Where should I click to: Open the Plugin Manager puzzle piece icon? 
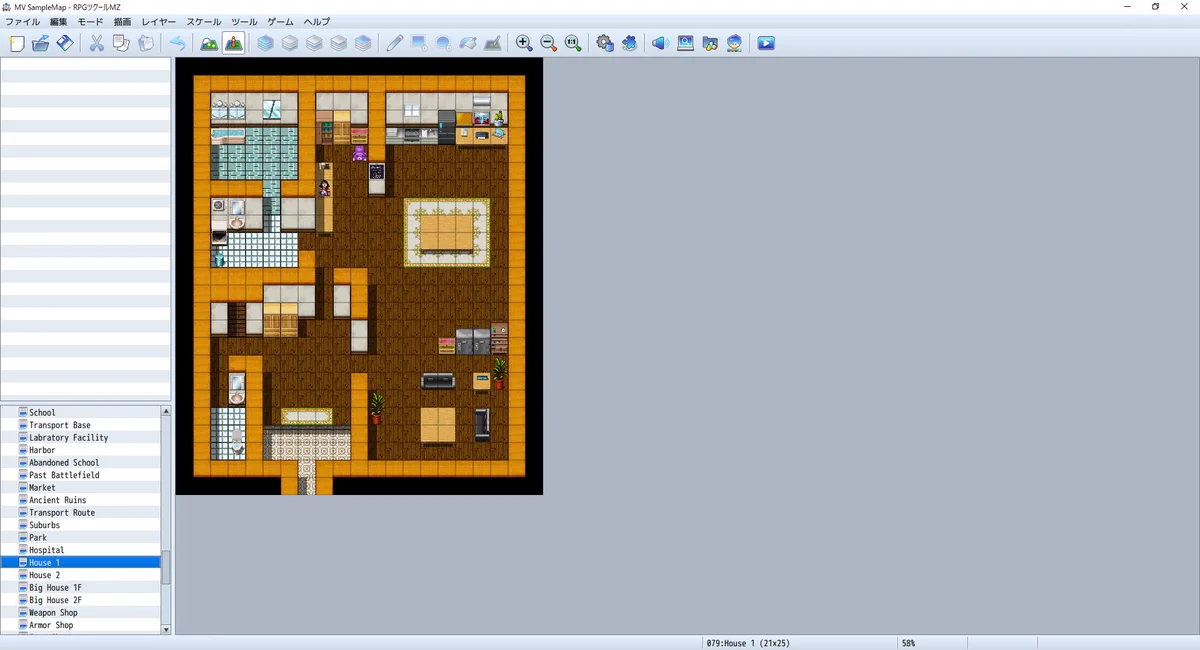[x=629, y=43]
